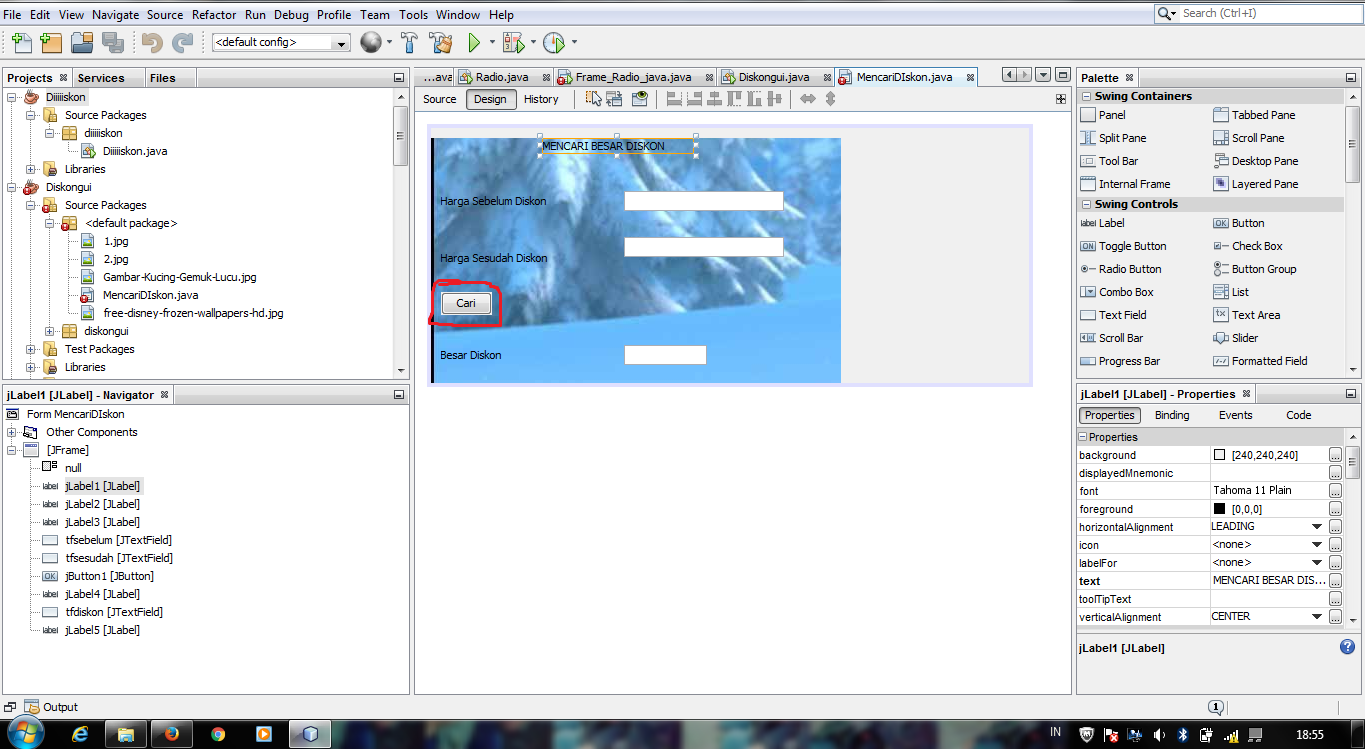Switch to History view

click(541, 99)
